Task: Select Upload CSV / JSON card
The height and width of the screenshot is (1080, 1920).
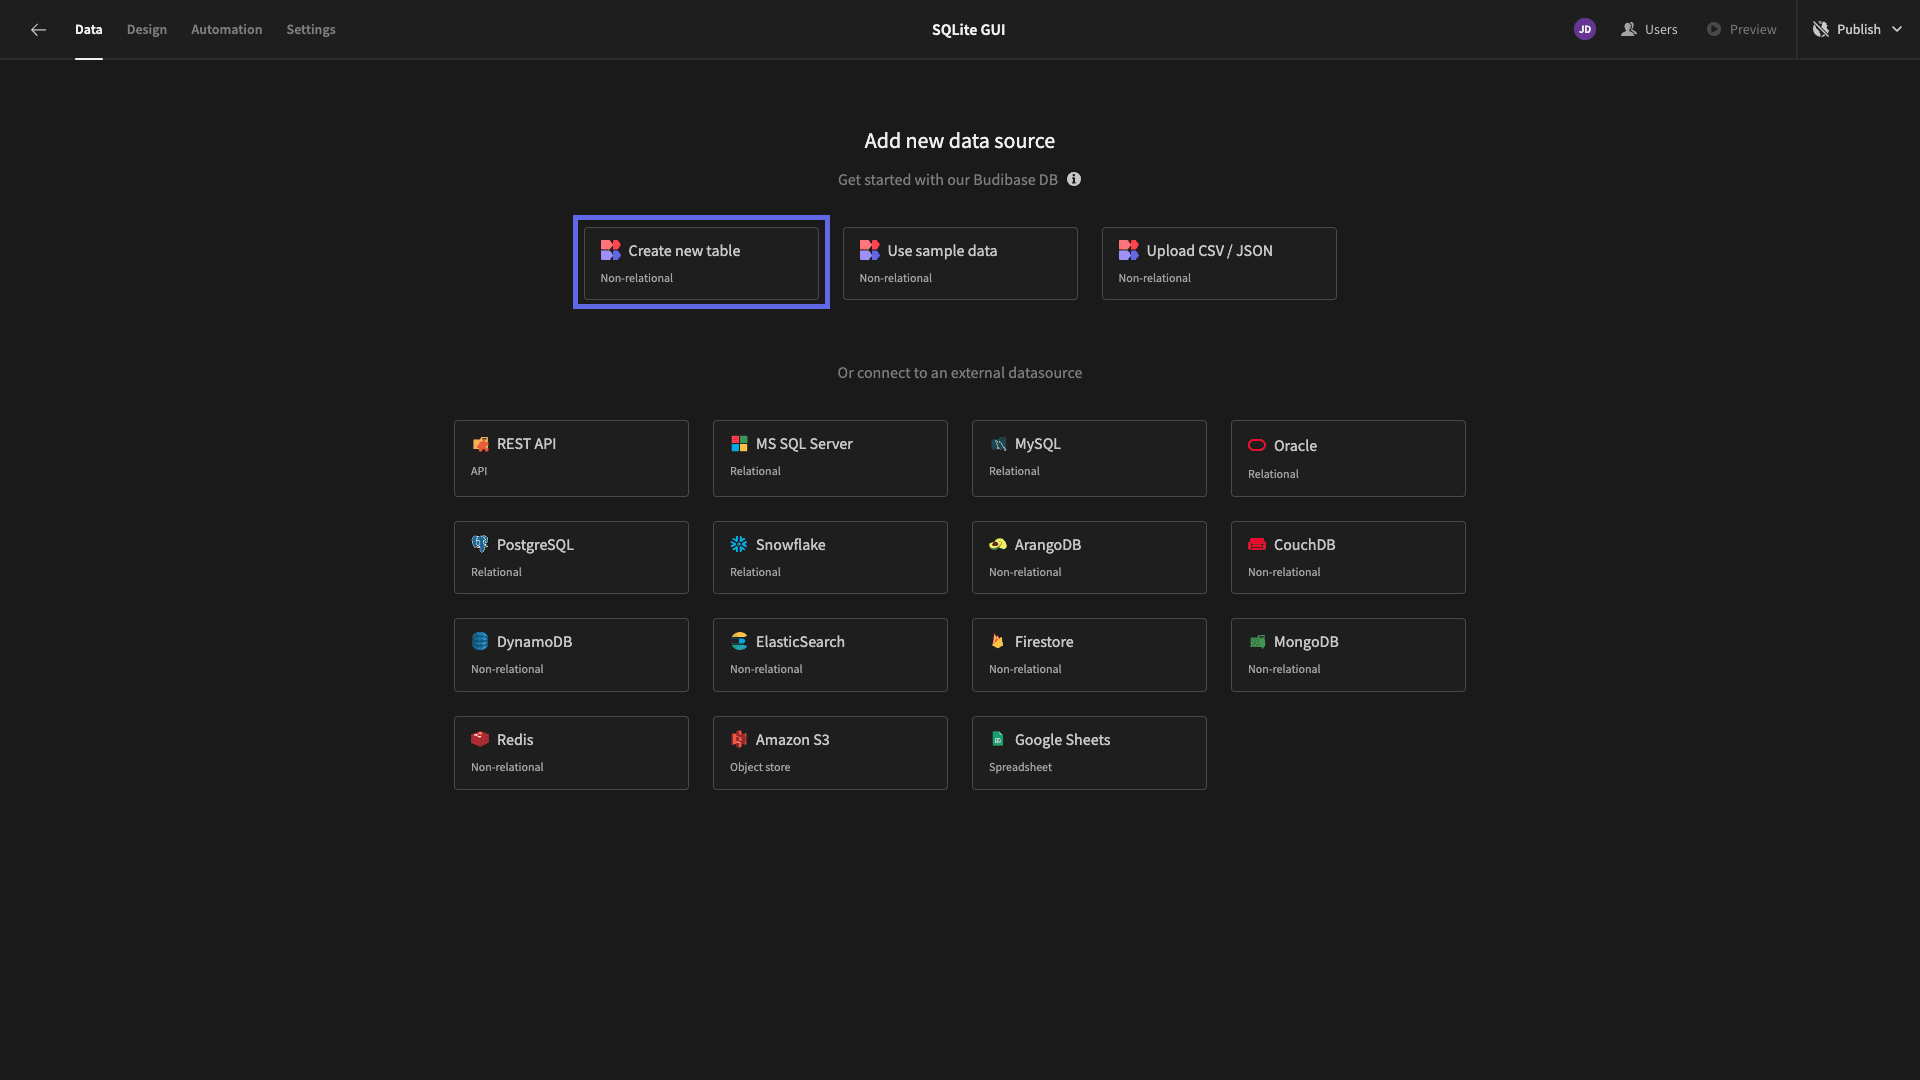Action: point(1219,263)
